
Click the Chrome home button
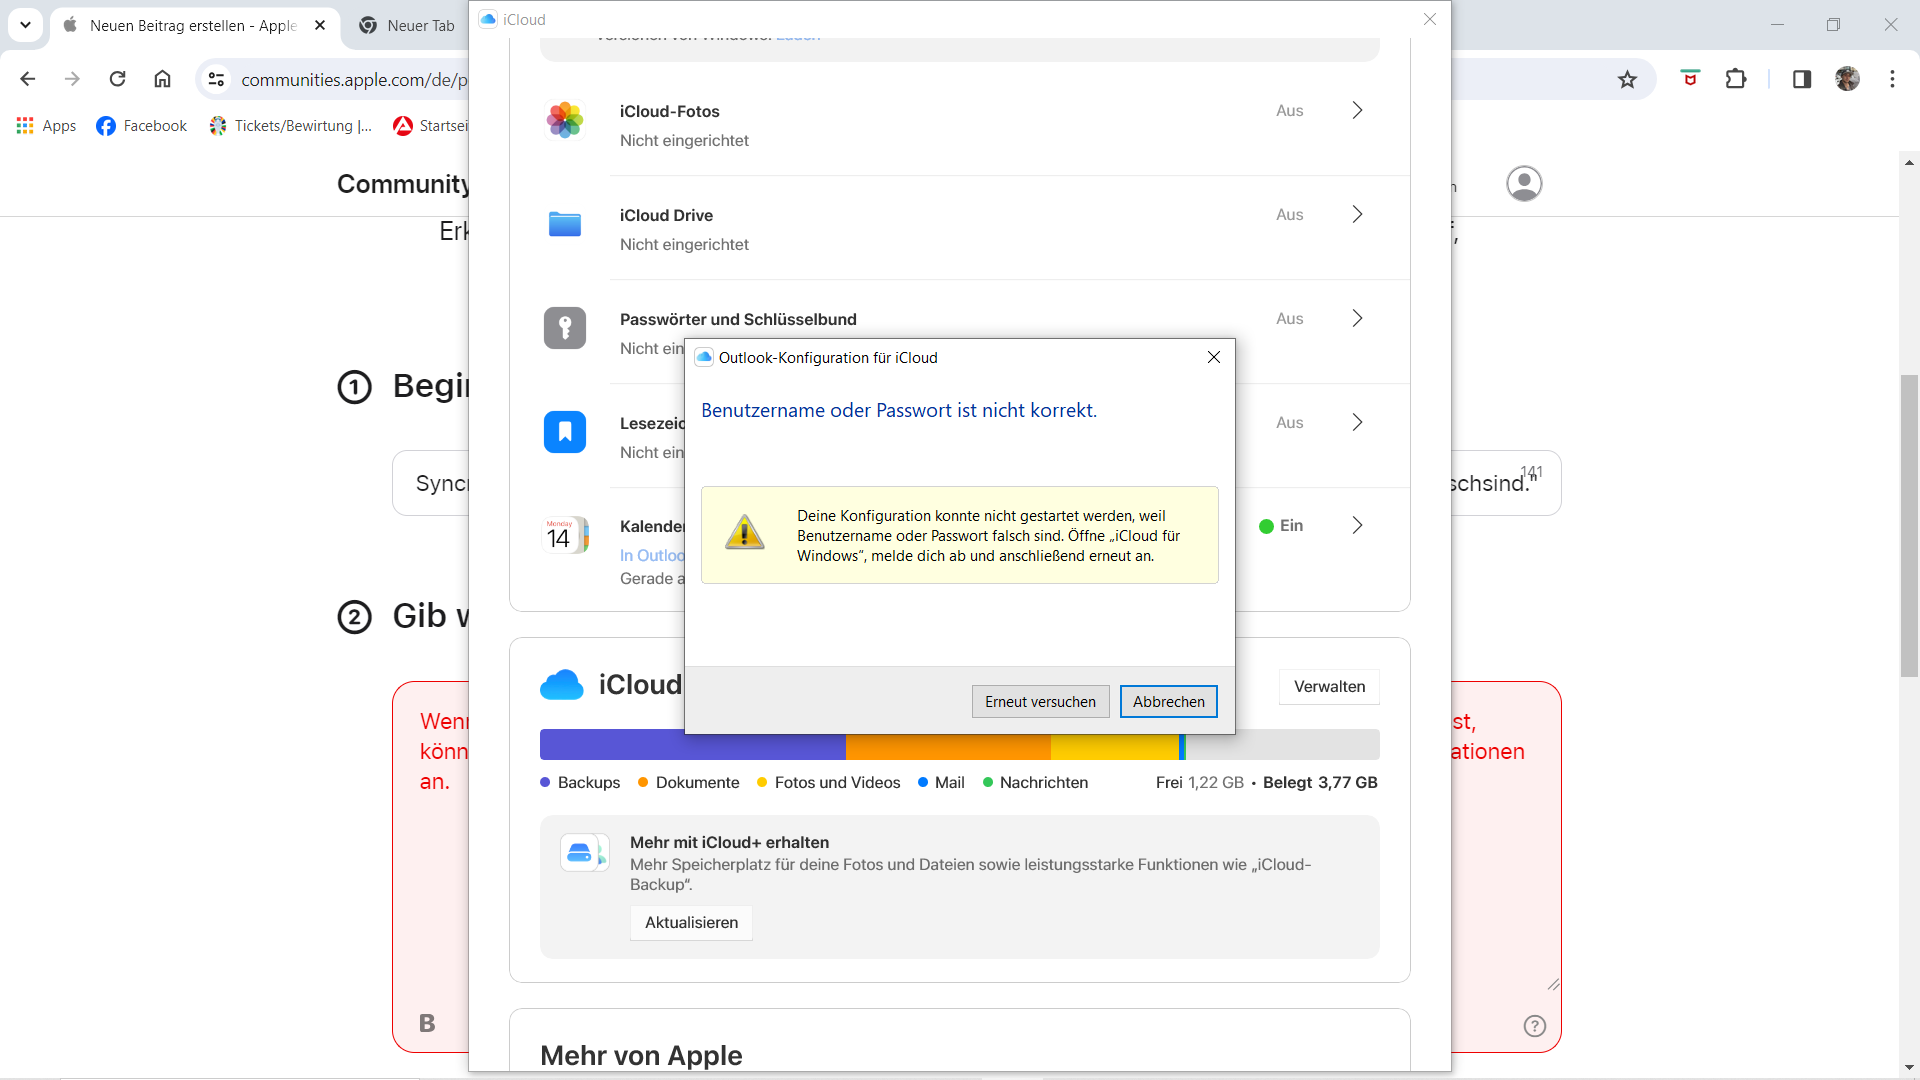(x=162, y=79)
